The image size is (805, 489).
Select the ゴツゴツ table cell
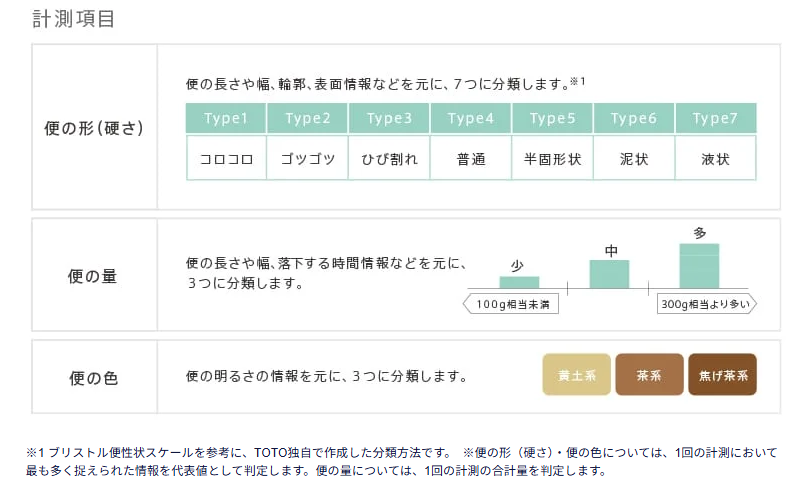pyautogui.click(x=308, y=158)
